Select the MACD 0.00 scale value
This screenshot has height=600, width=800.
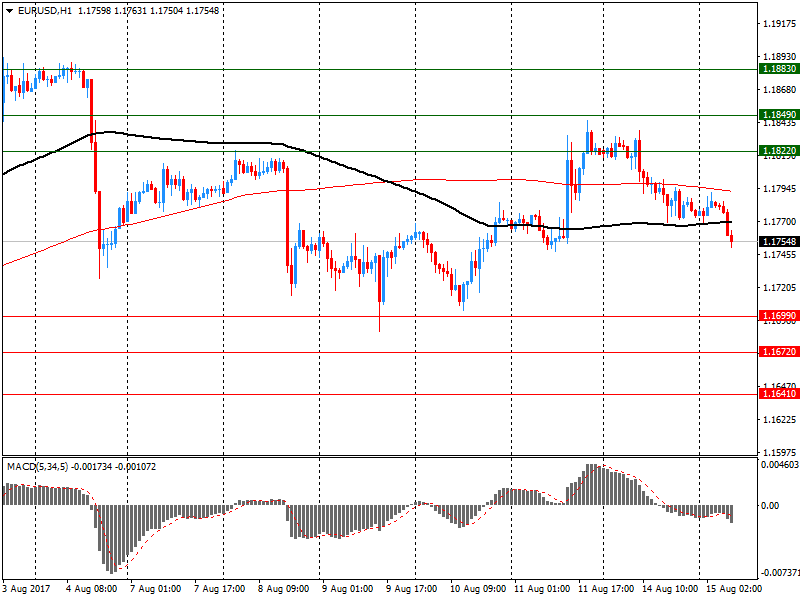(770, 506)
